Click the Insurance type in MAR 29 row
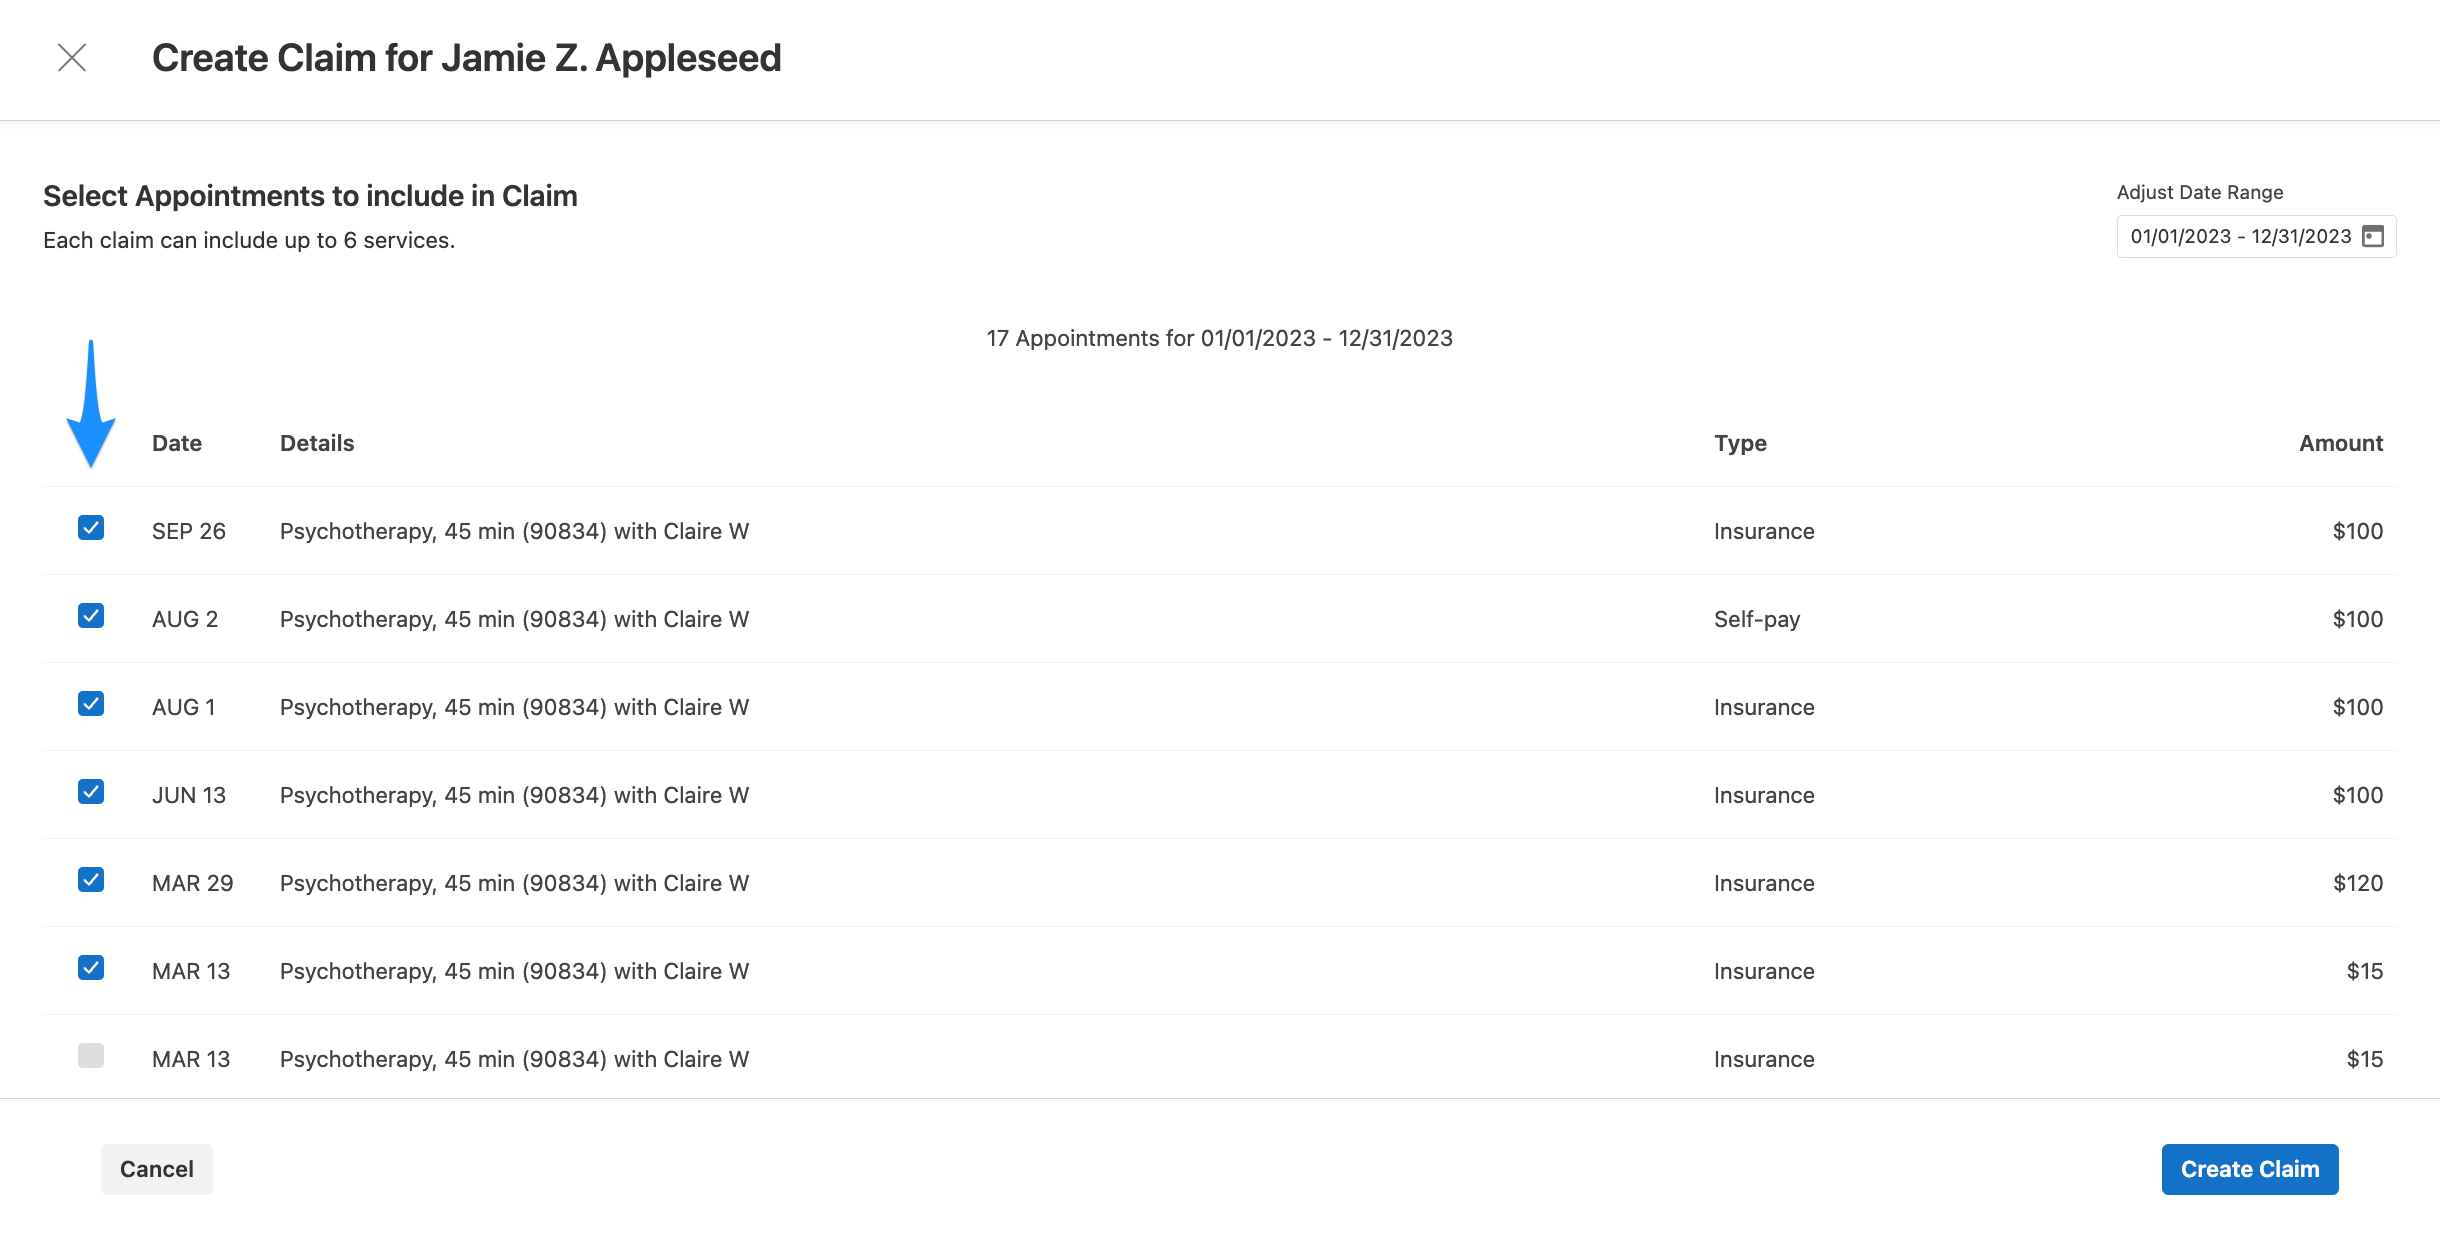This screenshot has height=1234, width=2440. pos(1764,883)
